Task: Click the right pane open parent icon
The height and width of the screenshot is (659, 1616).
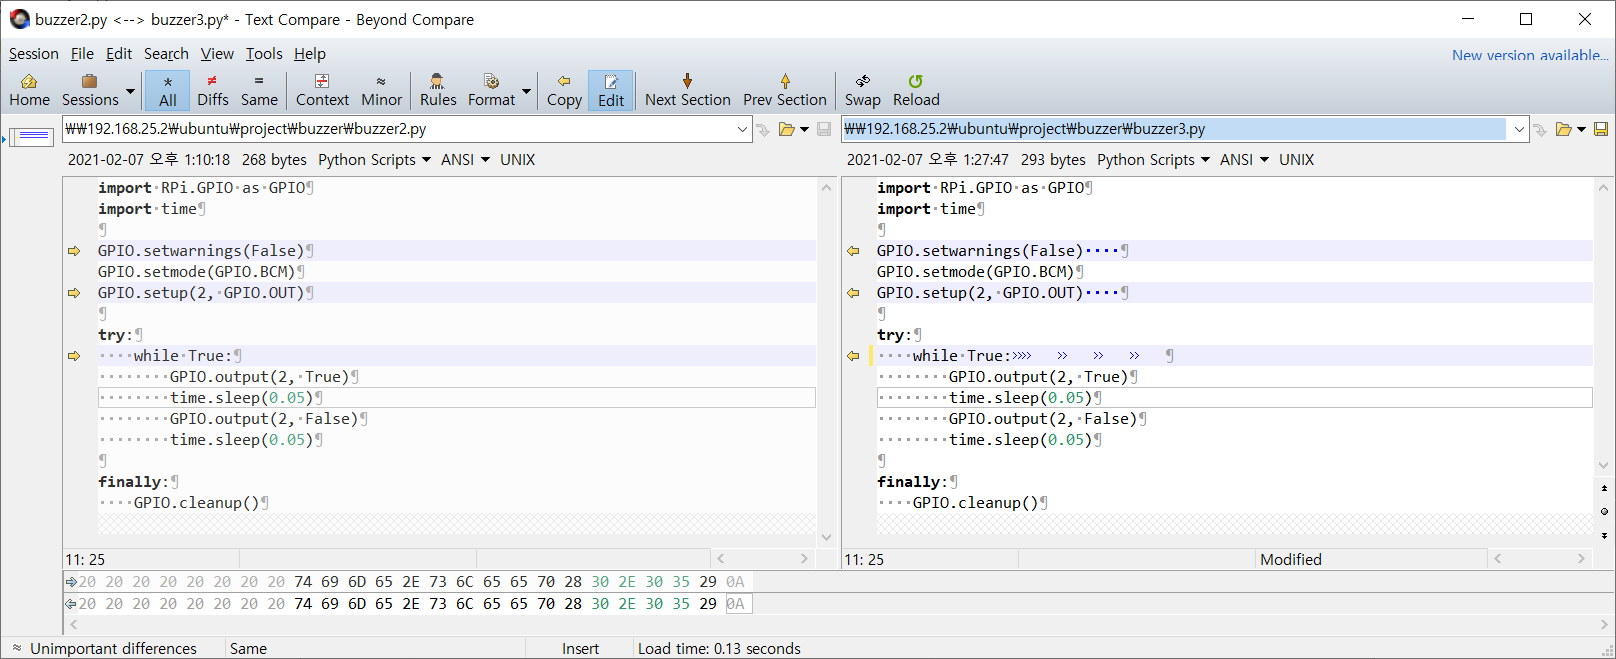Action: pos(1540,129)
